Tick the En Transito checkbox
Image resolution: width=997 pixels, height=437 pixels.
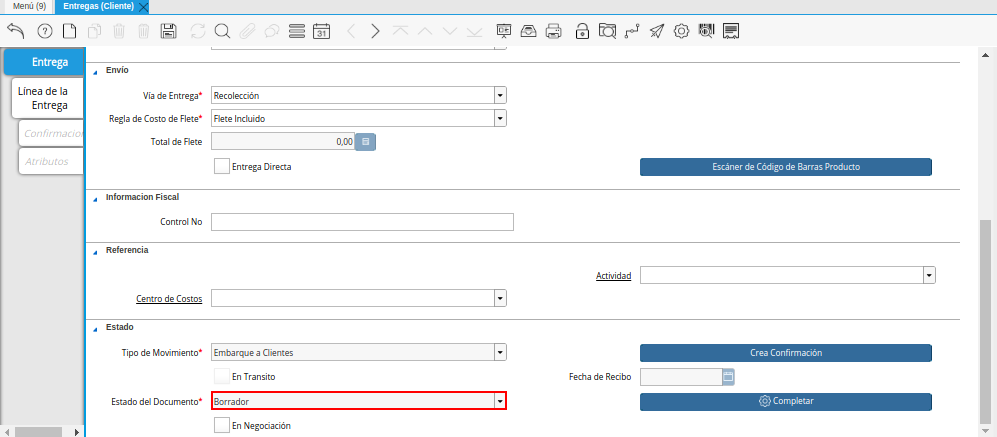[x=222, y=377]
